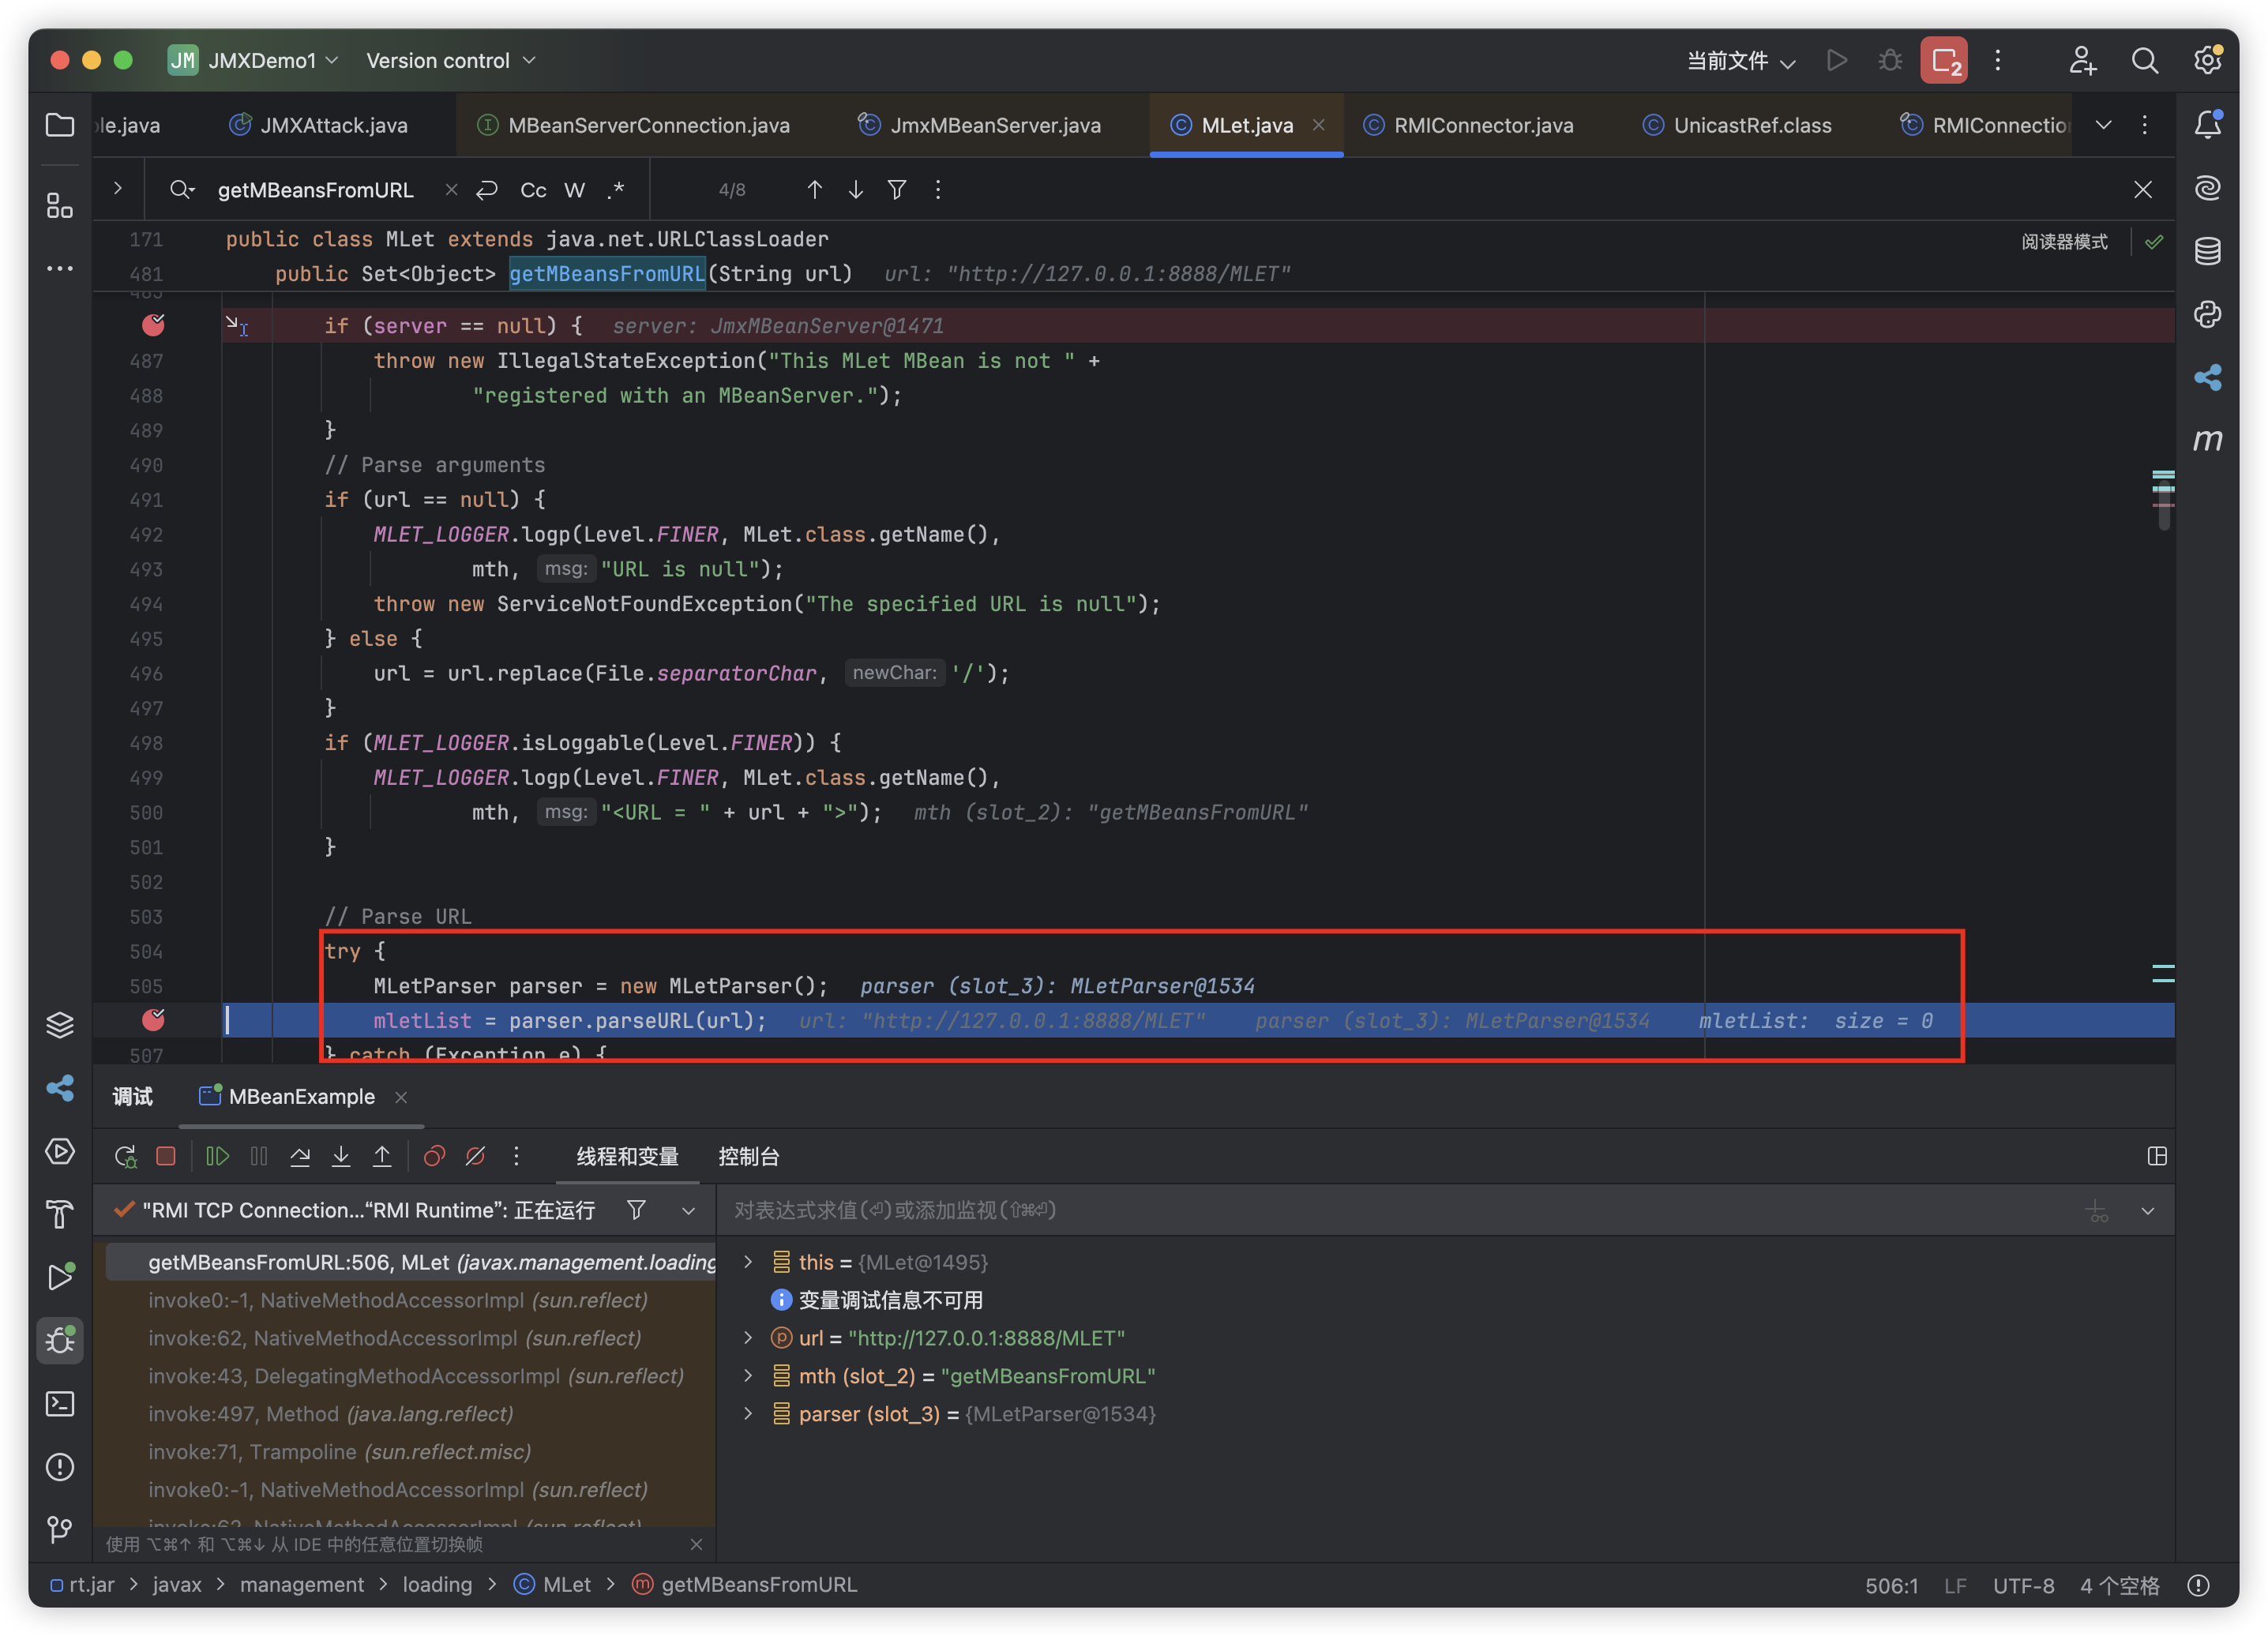Mute all breakpoints

tap(475, 1157)
